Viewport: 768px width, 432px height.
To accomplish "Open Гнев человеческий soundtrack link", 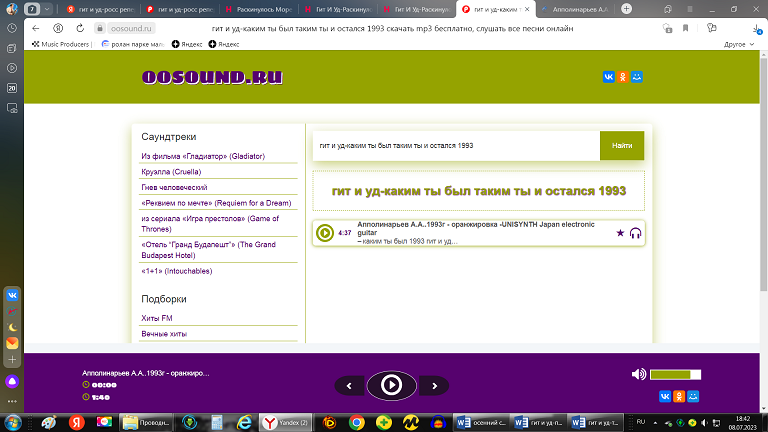I will pyautogui.click(x=174, y=188).
